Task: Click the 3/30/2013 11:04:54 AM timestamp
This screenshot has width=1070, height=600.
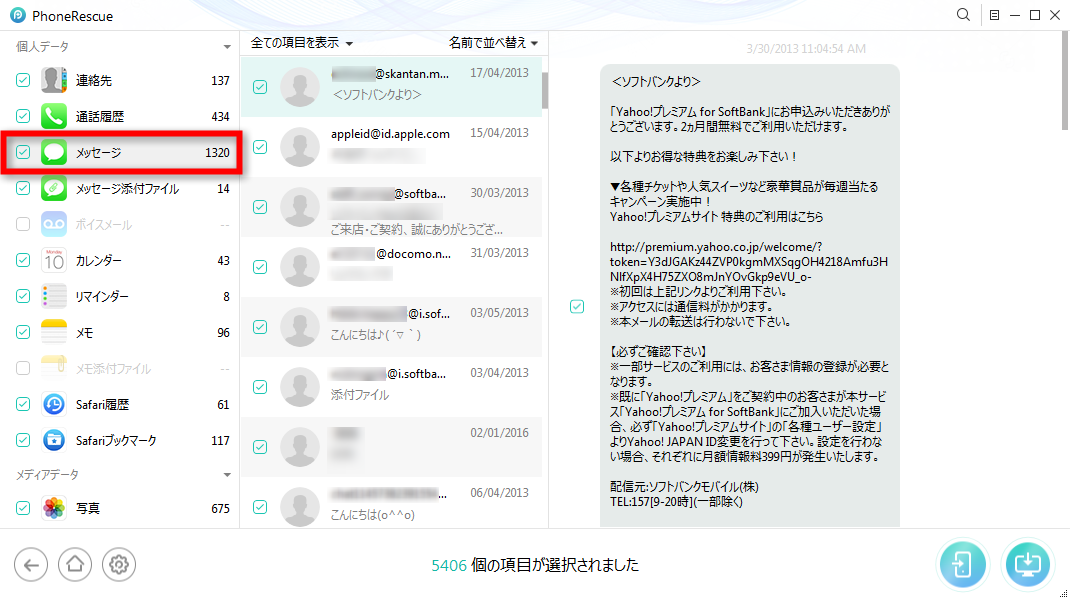Action: tap(806, 49)
